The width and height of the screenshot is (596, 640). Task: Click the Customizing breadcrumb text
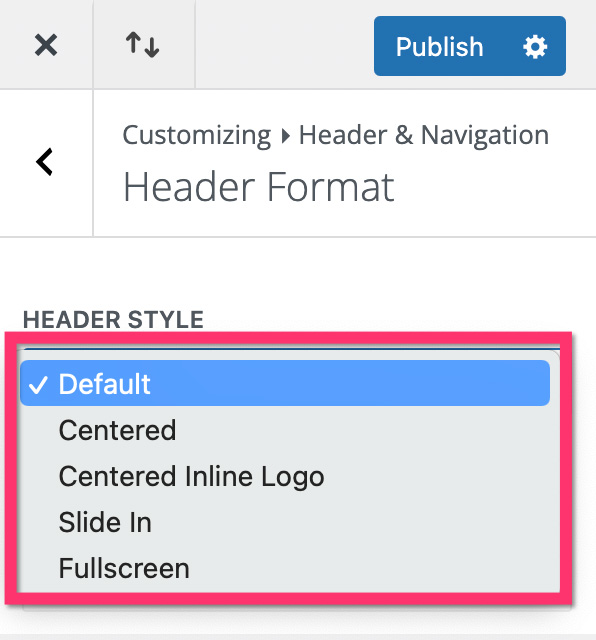(197, 135)
